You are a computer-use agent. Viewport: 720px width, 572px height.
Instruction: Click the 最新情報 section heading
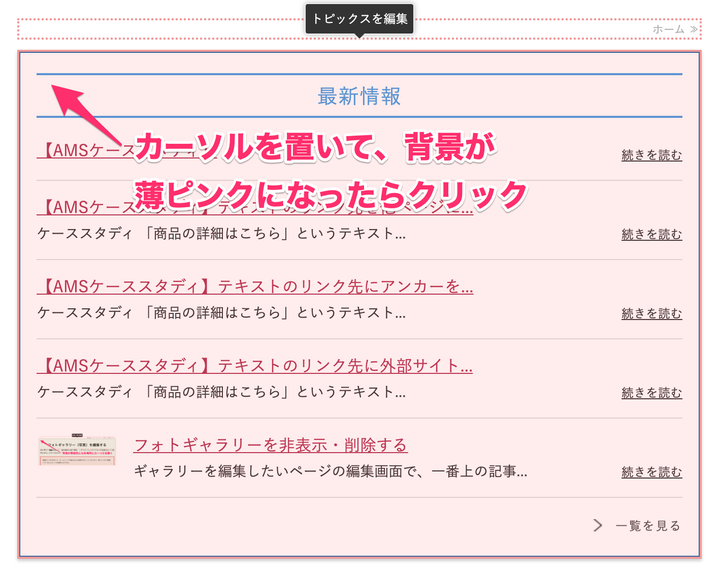point(359,96)
